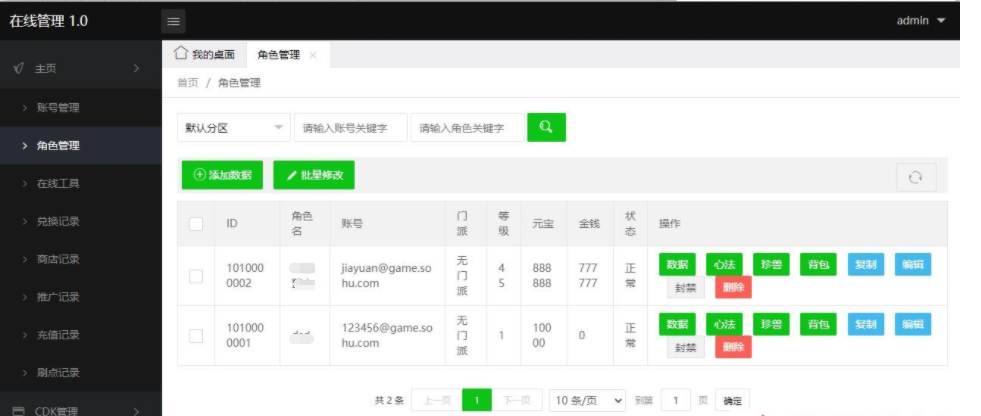
Task: Click the refresh icon above the table
Action: 914,177
